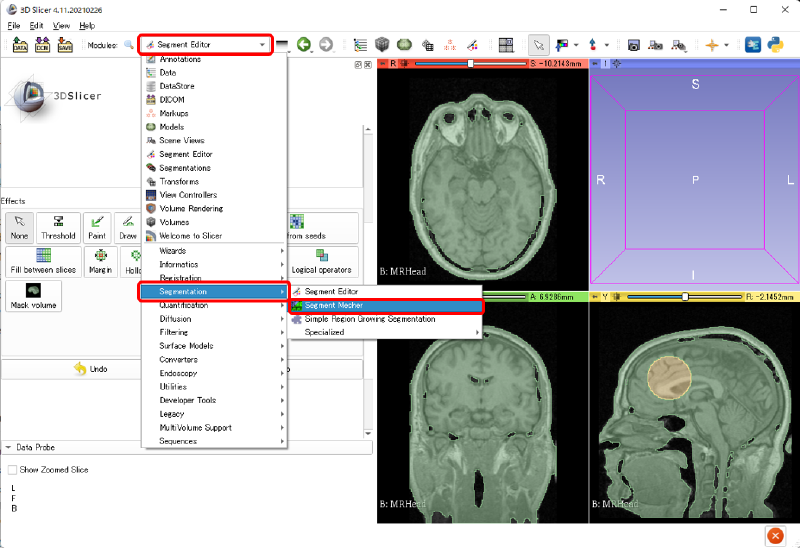This screenshot has width=800, height=548.
Task: Select the Paint effect
Action: coord(97,227)
